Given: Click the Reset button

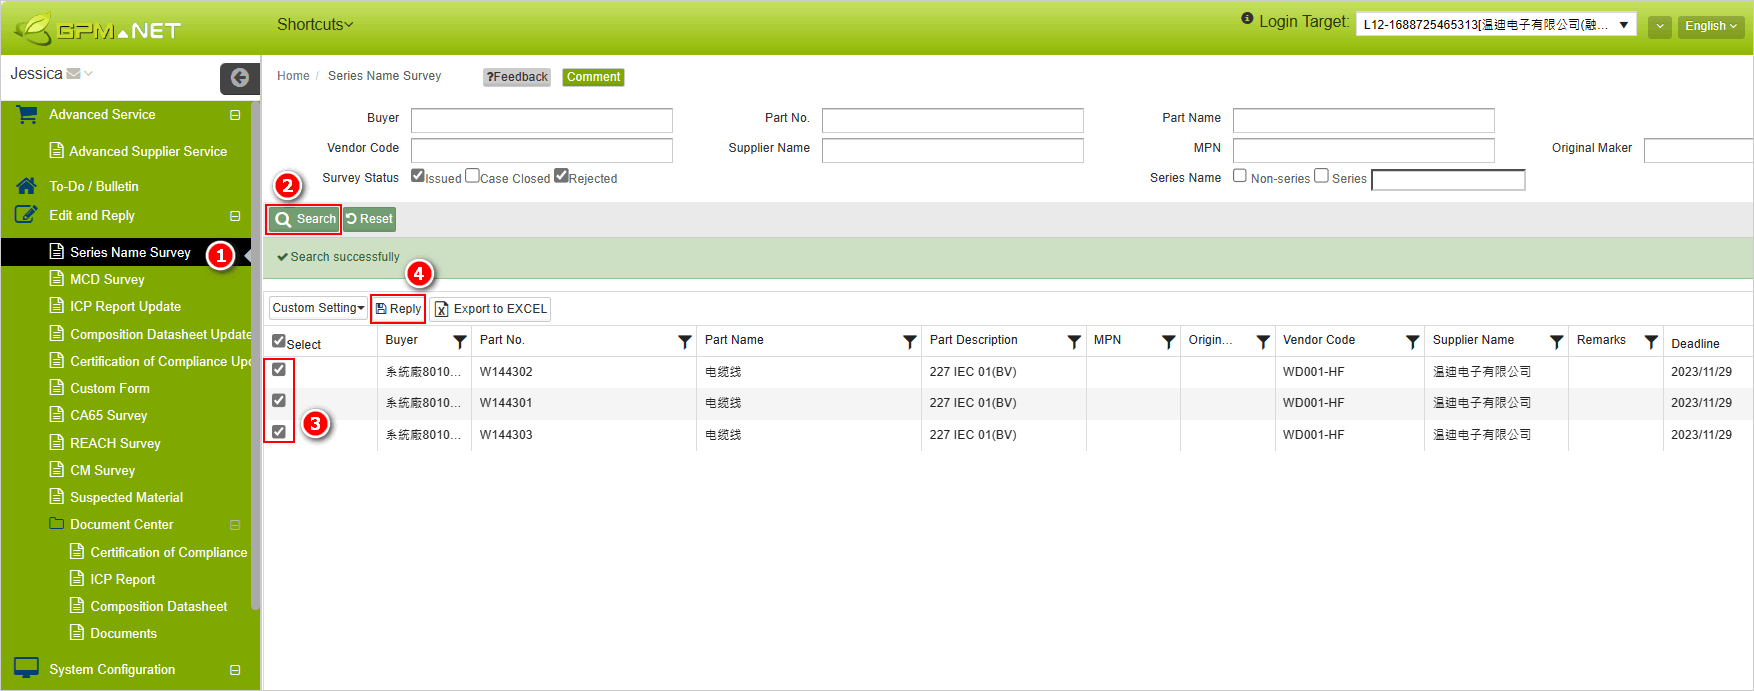Looking at the screenshot, I should (x=370, y=219).
